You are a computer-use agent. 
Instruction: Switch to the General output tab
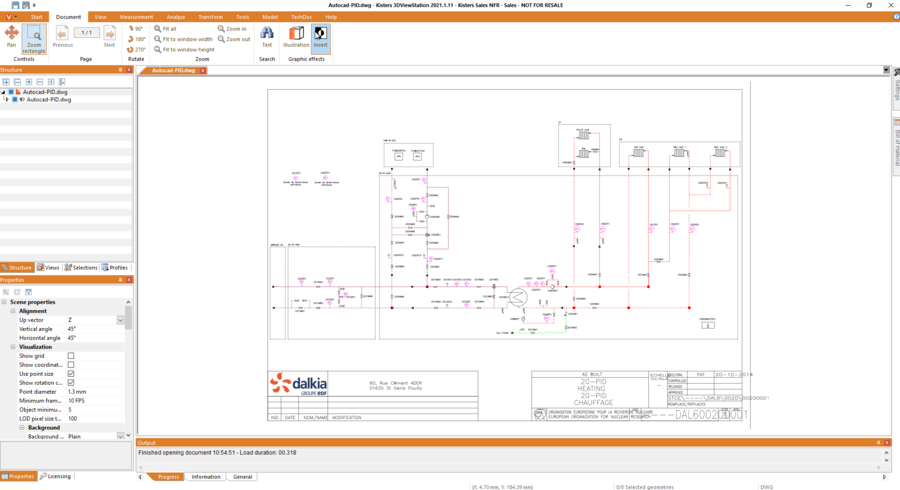coord(242,477)
